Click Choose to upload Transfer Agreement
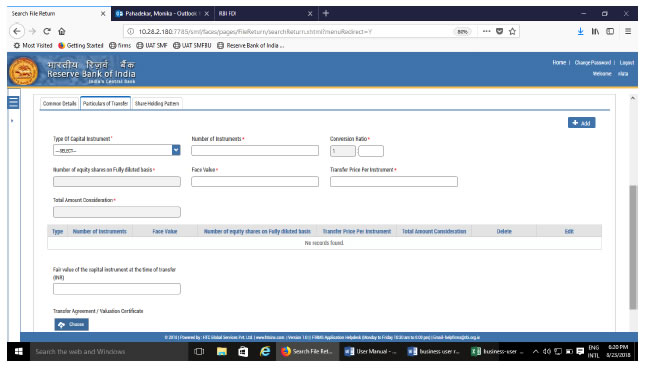This screenshot has width=649, height=368. (72, 325)
